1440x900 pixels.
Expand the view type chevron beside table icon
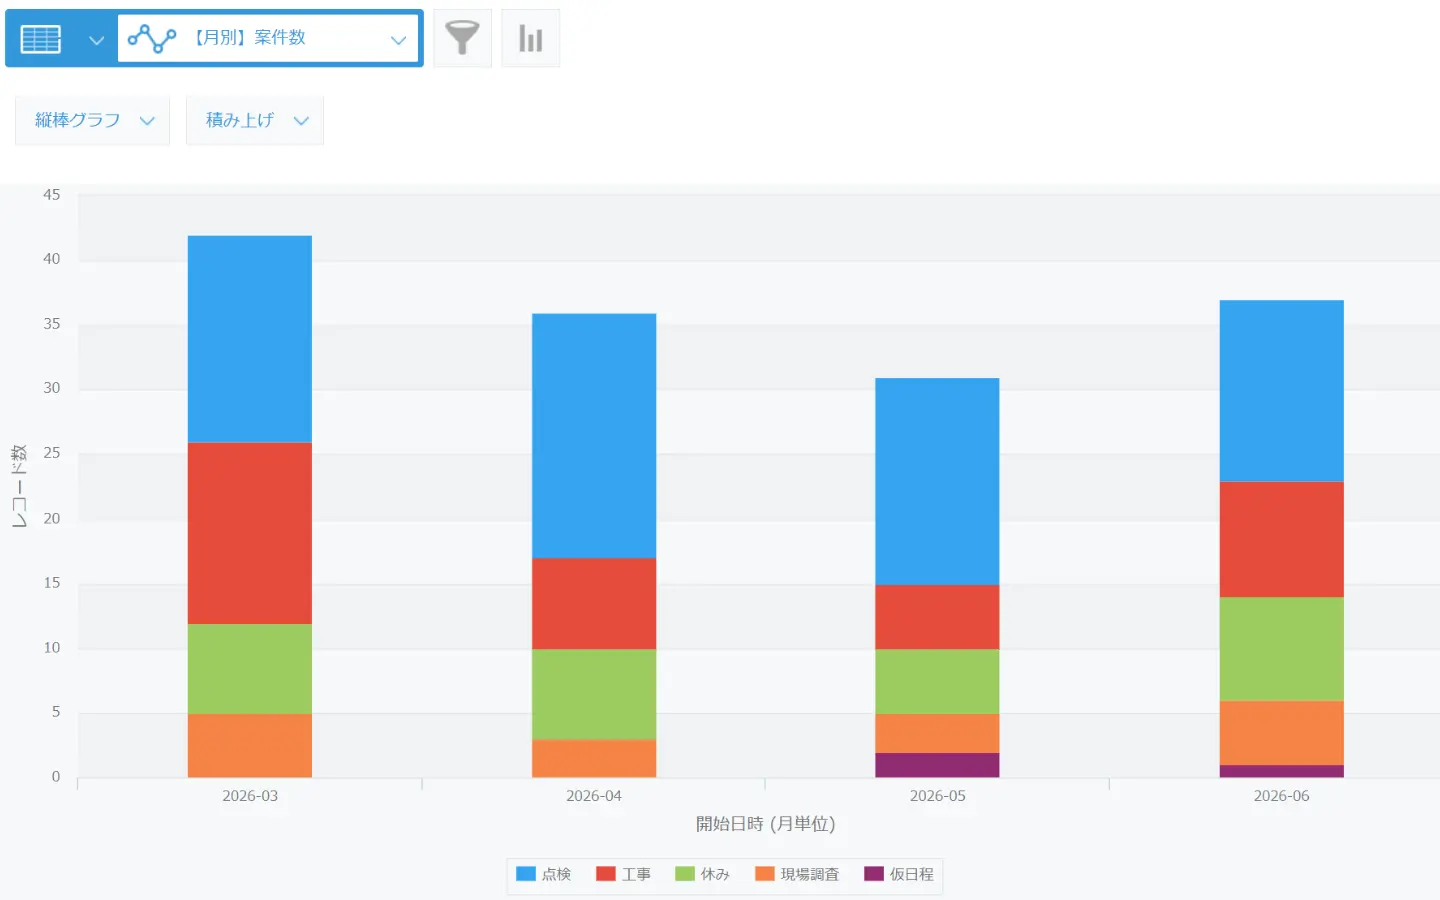(x=96, y=40)
